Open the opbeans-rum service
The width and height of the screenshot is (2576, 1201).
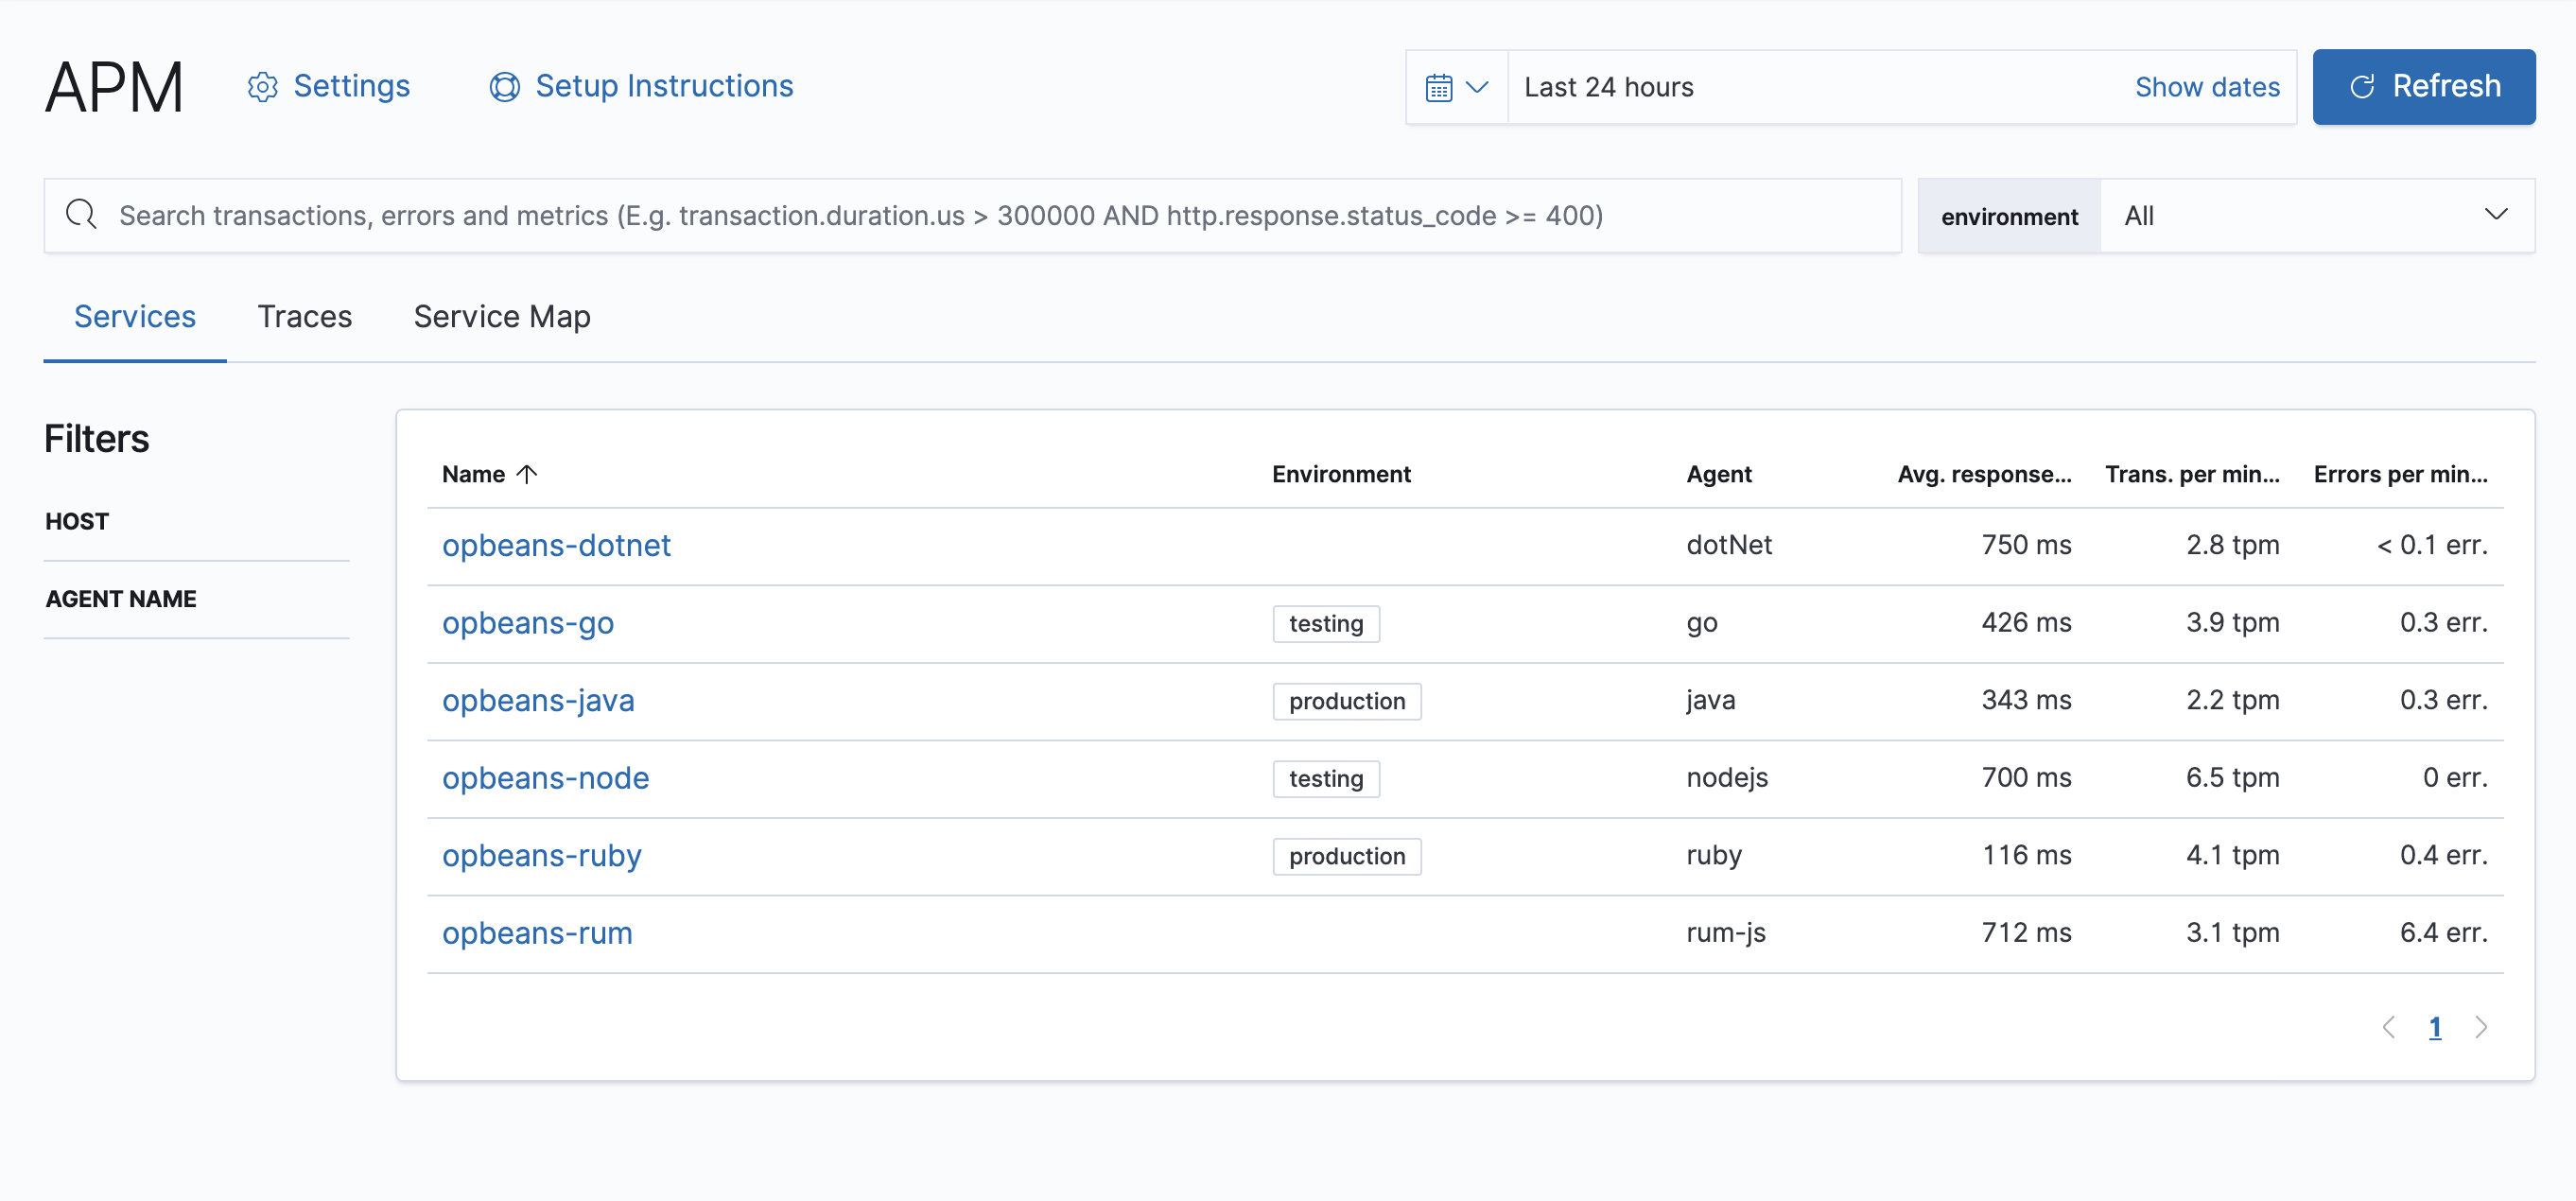pyautogui.click(x=537, y=931)
